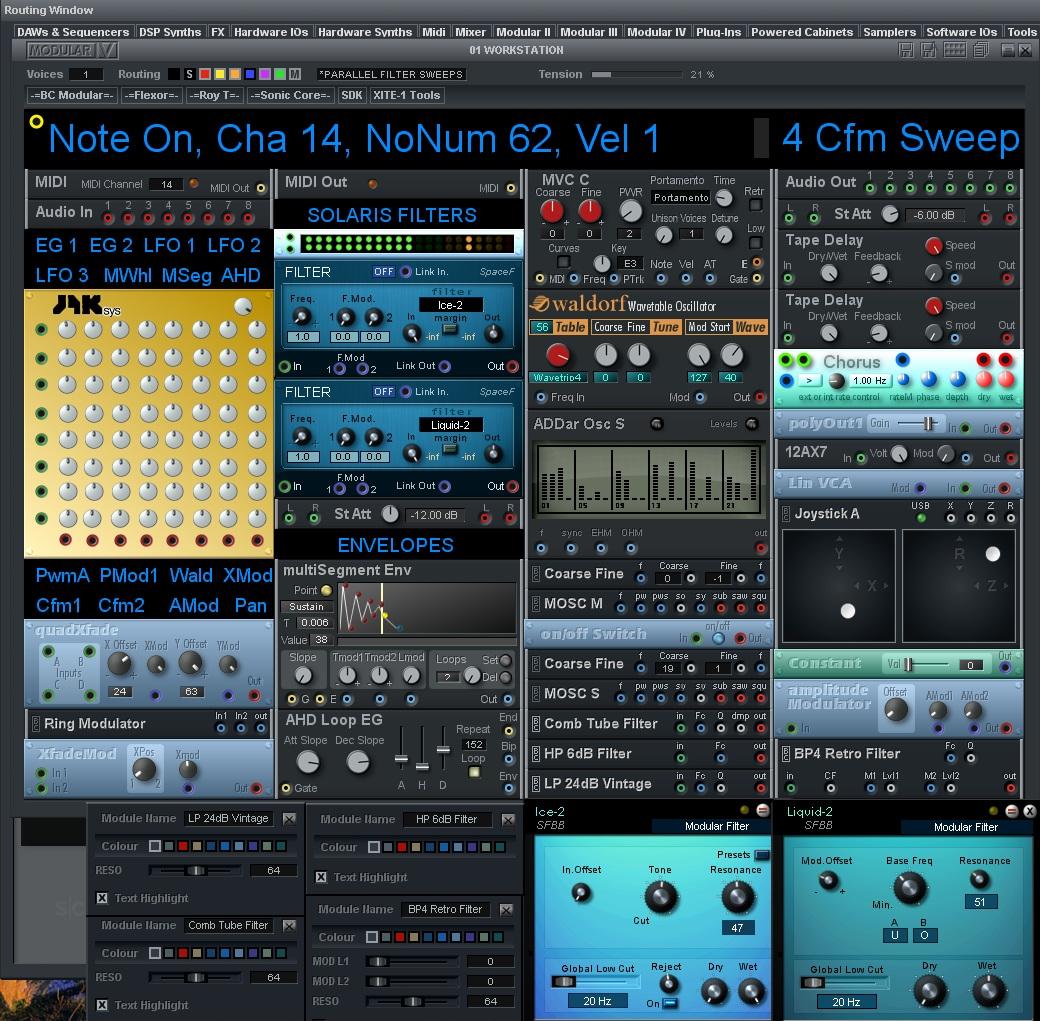Click the MIDI jack on the MIDI Out module
Image resolution: width=1040 pixels, height=1021 pixels.
(511, 188)
